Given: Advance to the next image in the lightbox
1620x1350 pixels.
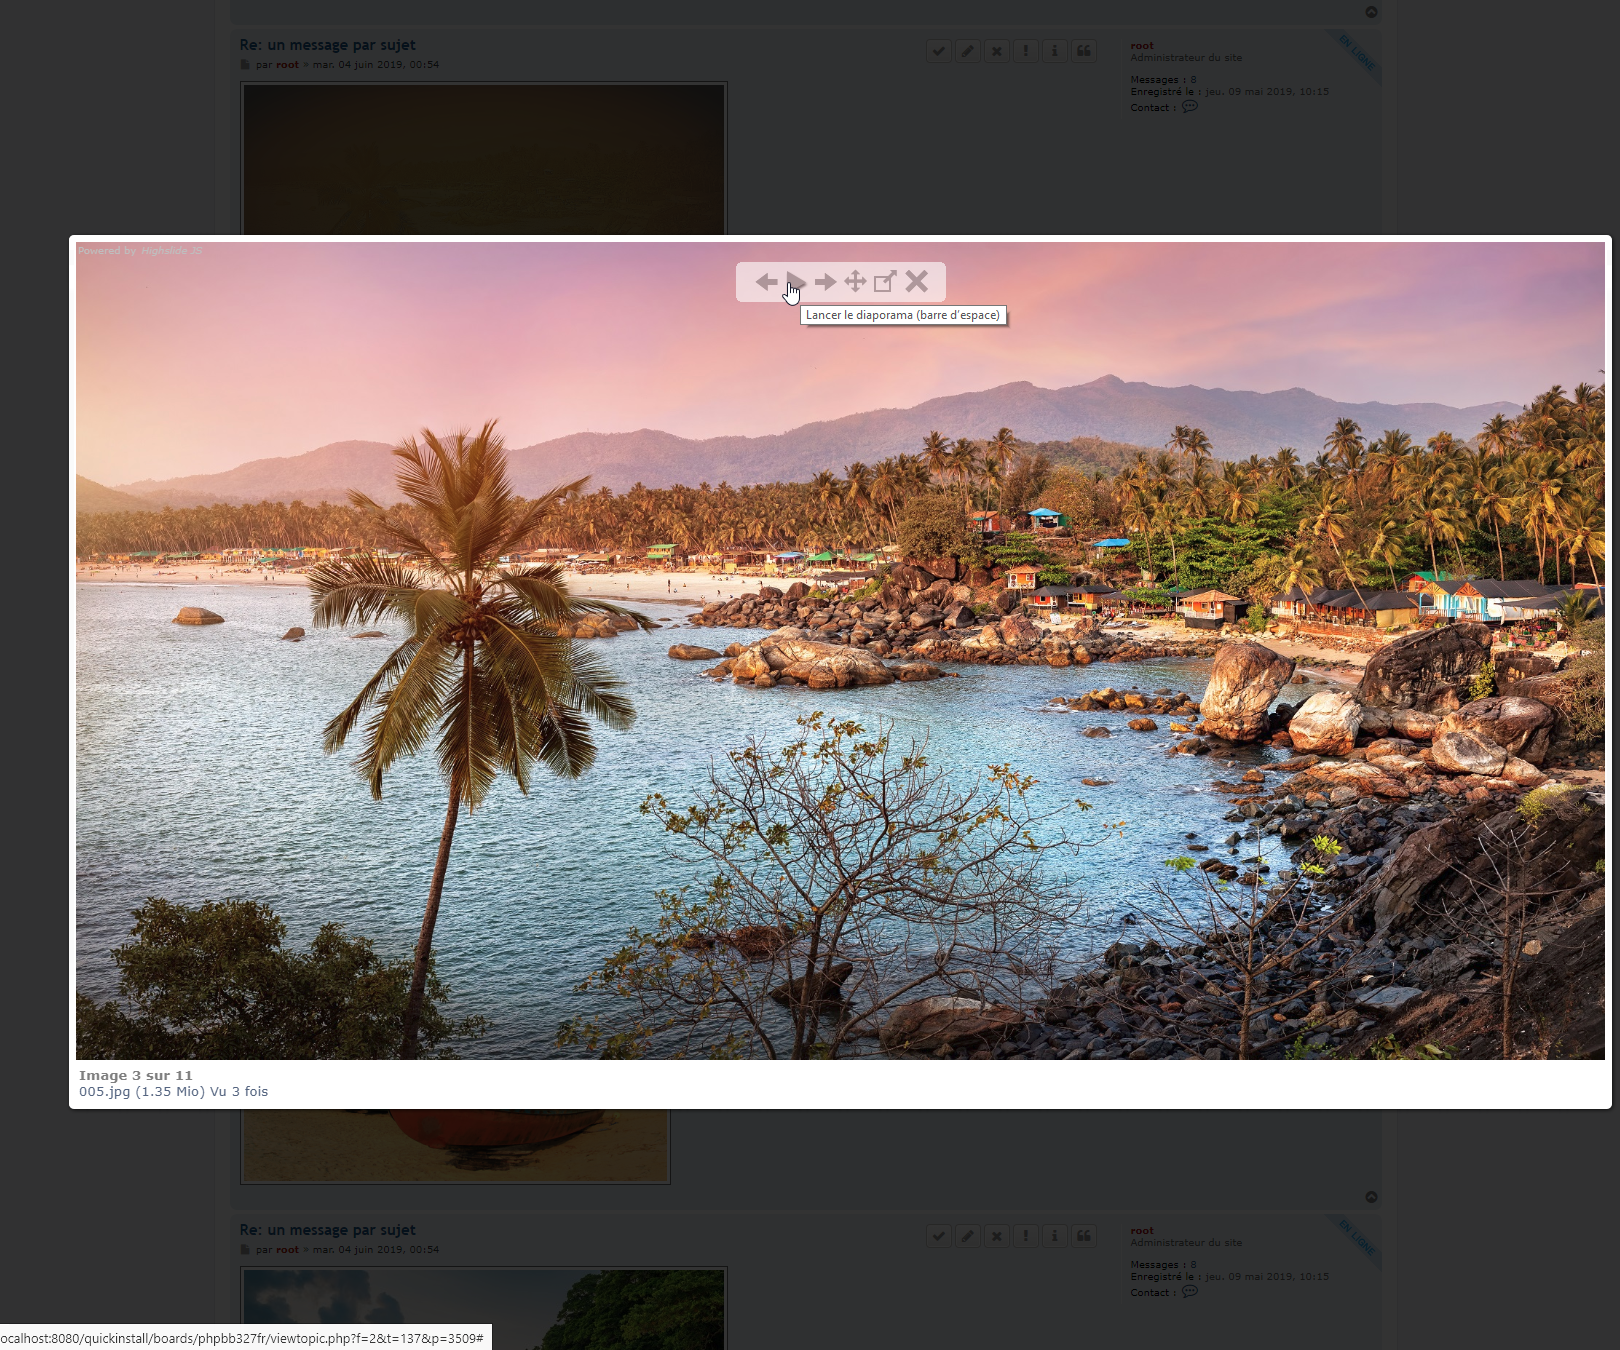Looking at the screenshot, I should coord(825,282).
